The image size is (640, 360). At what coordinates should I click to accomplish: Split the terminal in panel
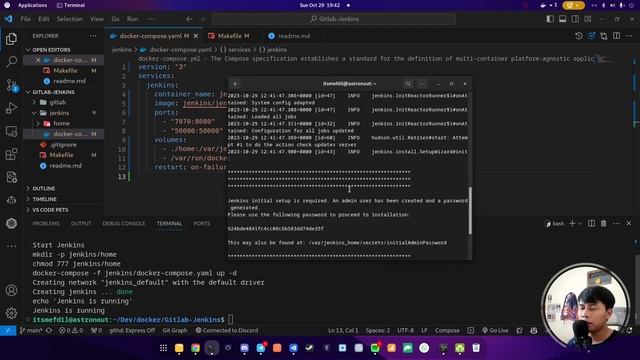click(591, 223)
